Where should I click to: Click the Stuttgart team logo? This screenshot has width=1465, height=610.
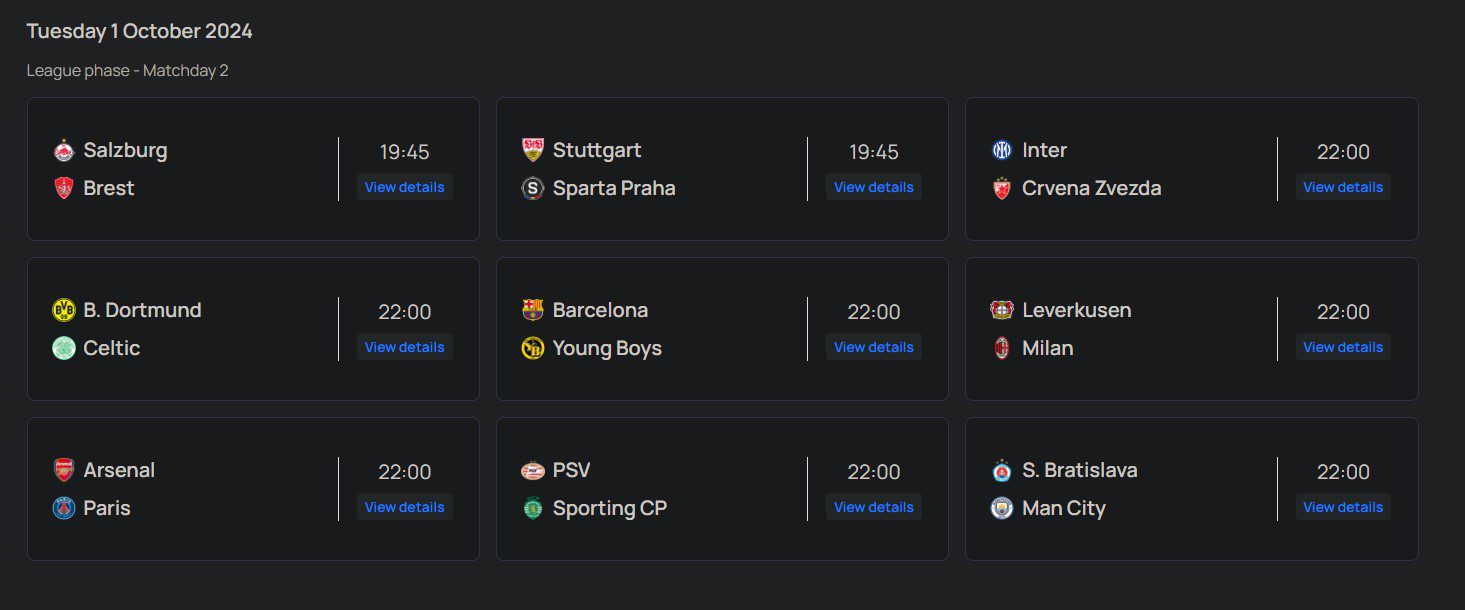533,151
